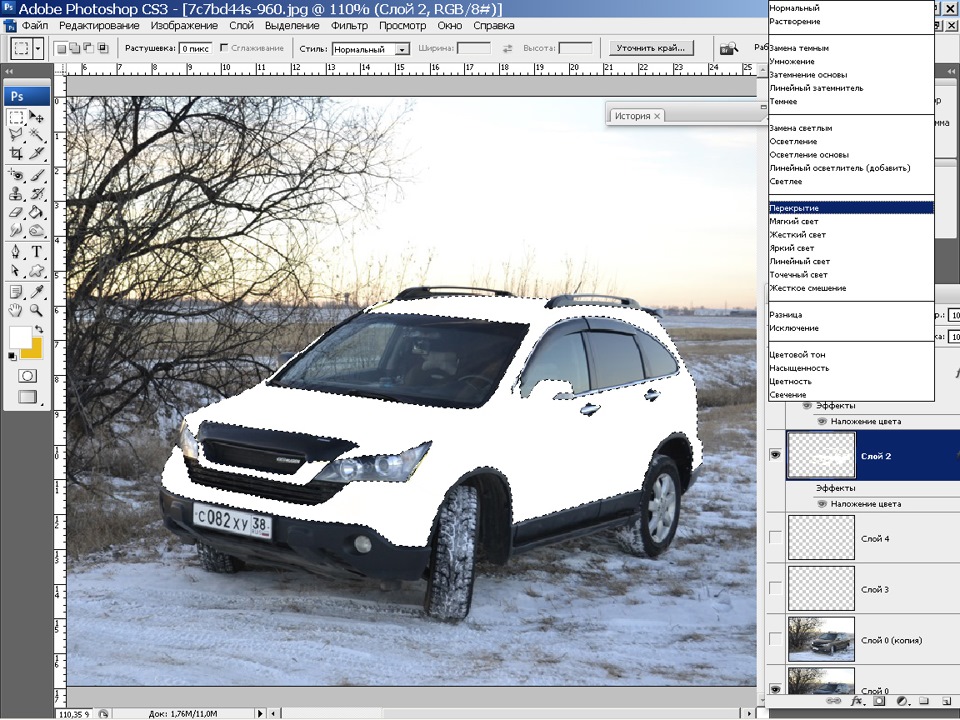Screen dimensions: 960x720
Task: Open the Редактирование menu
Action: [99, 26]
